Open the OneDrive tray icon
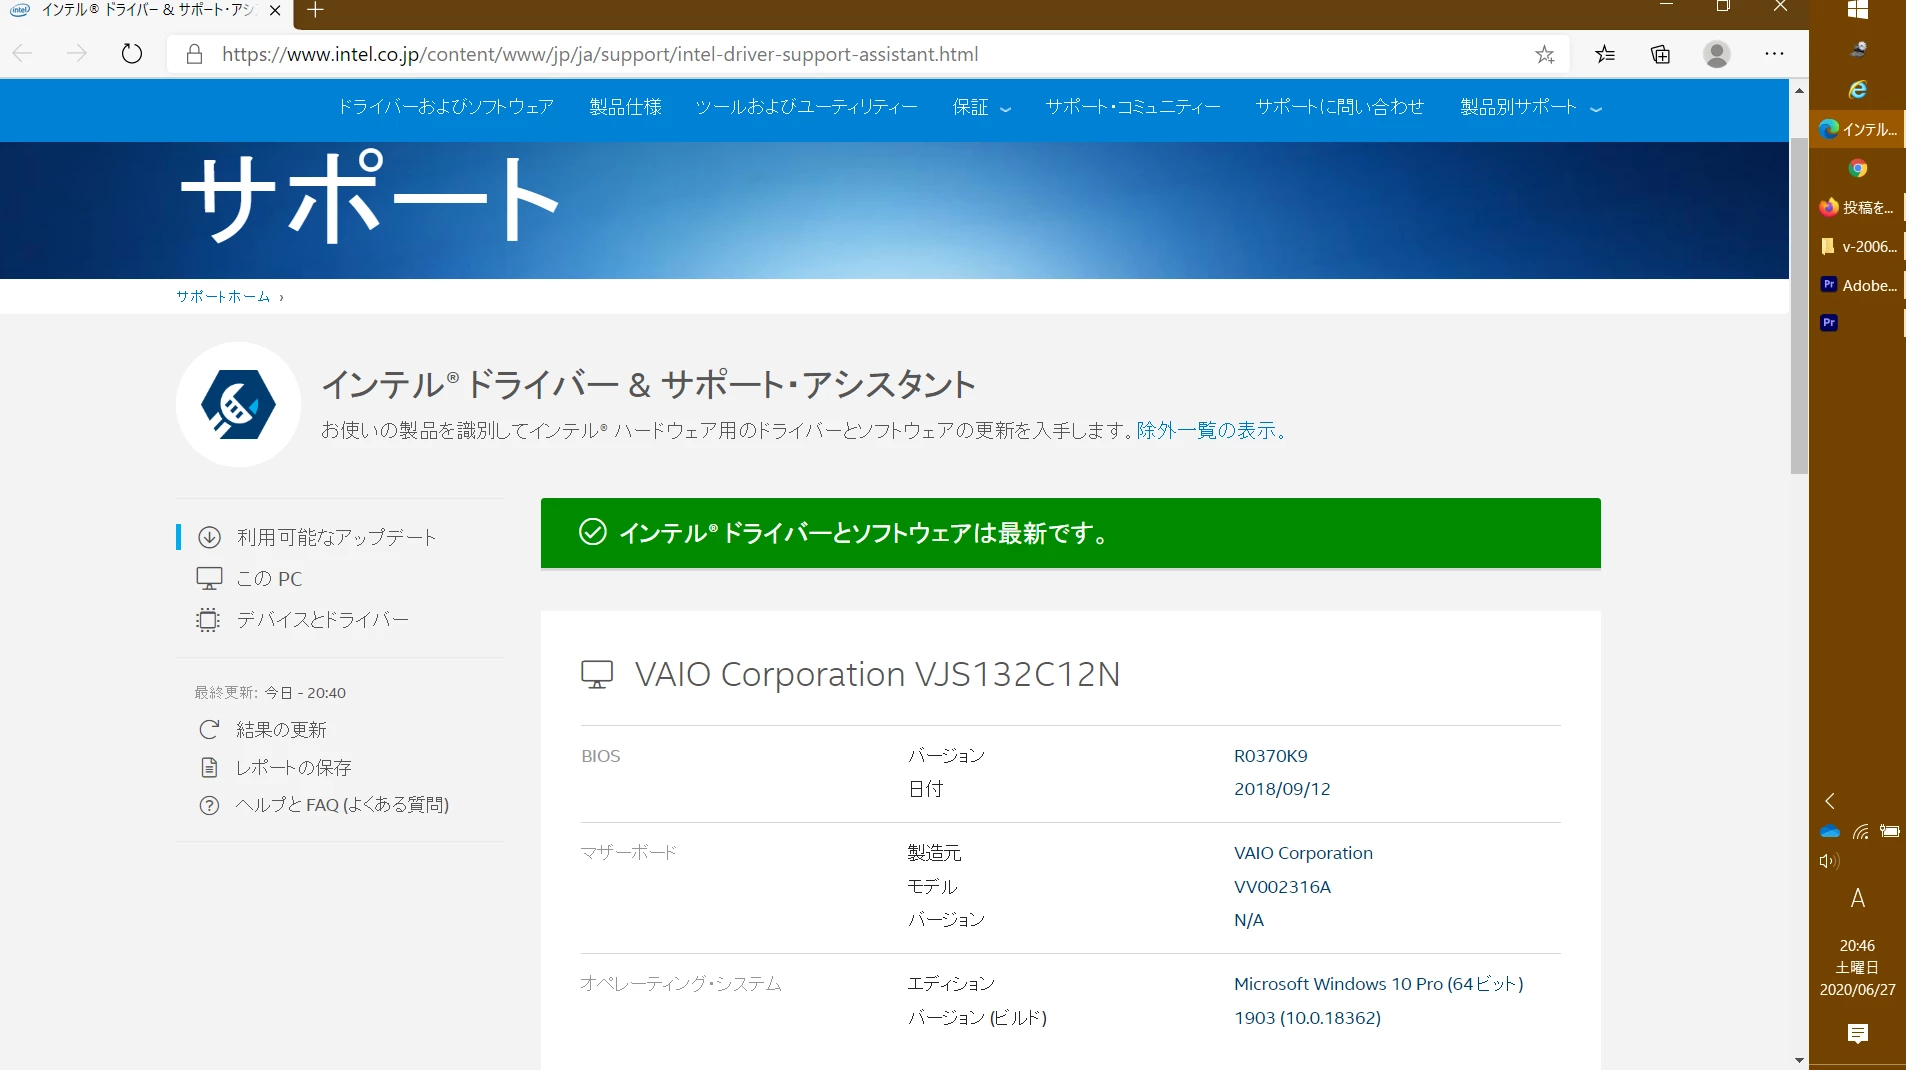The width and height of the screenshot is (1906, 1070). click(1830, 832)
